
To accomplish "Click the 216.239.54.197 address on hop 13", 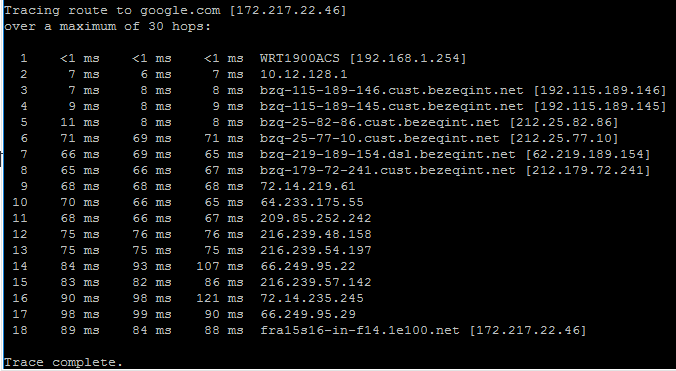I will (x=316, y=250).
